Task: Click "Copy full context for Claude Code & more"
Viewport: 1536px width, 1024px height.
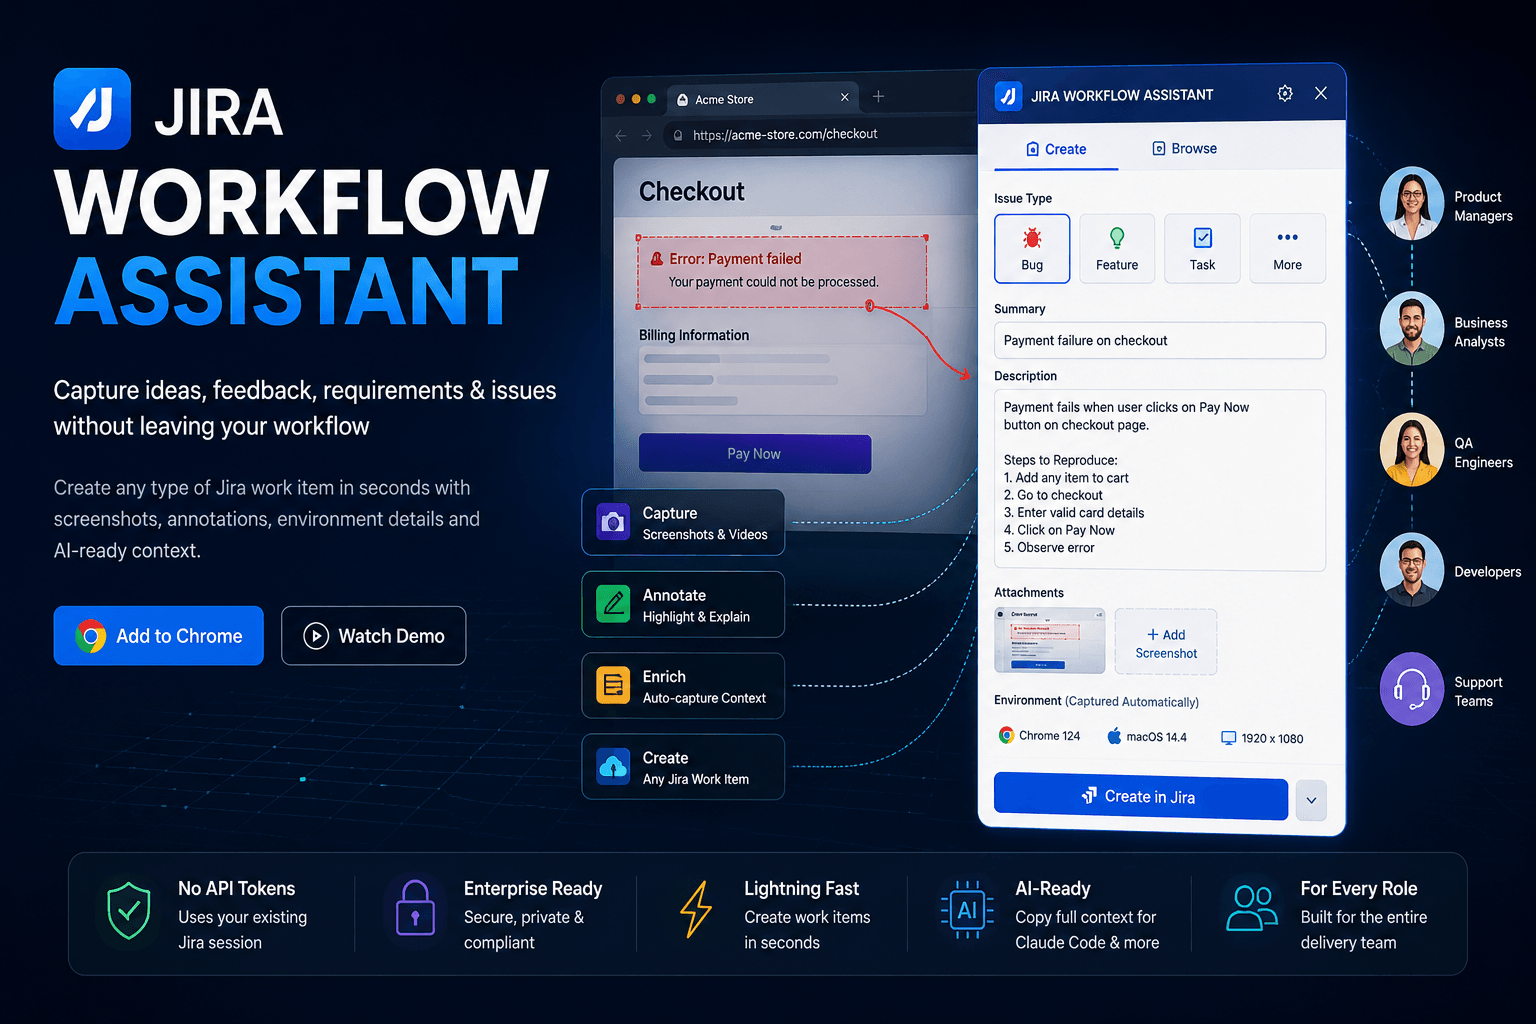Action: [x=1087, y=930]
